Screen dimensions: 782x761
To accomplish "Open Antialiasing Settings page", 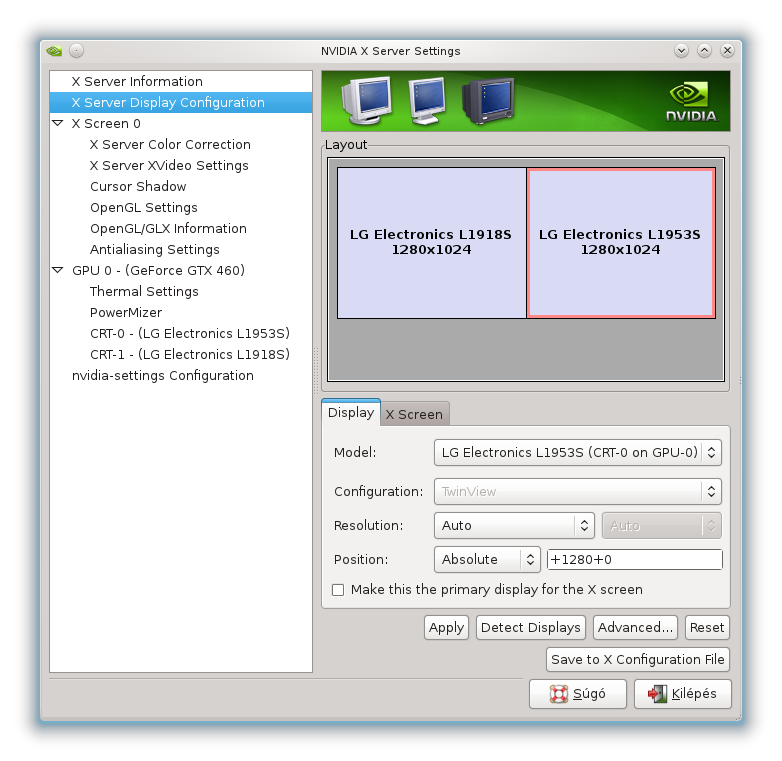I will click(x=155, y=249).
